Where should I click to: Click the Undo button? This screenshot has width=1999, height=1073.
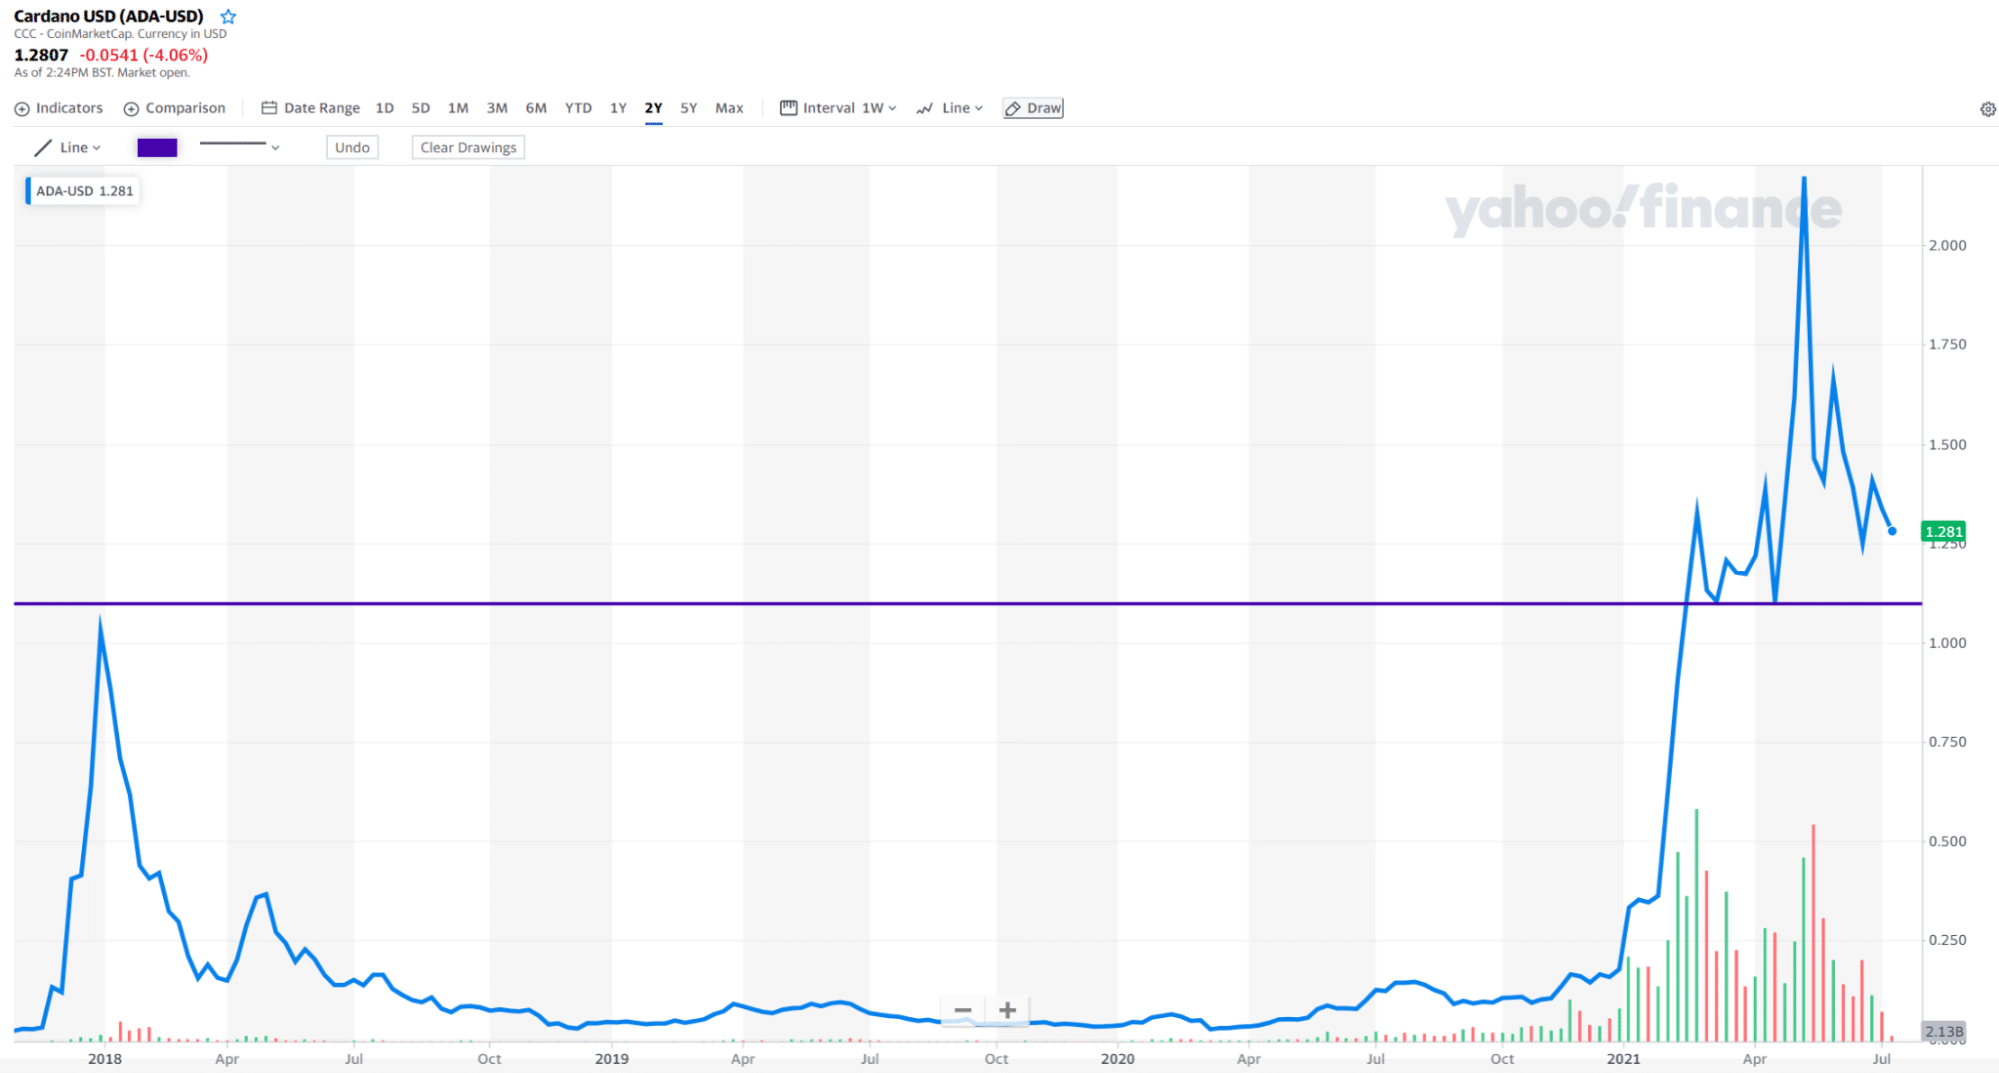coord(352,147)
